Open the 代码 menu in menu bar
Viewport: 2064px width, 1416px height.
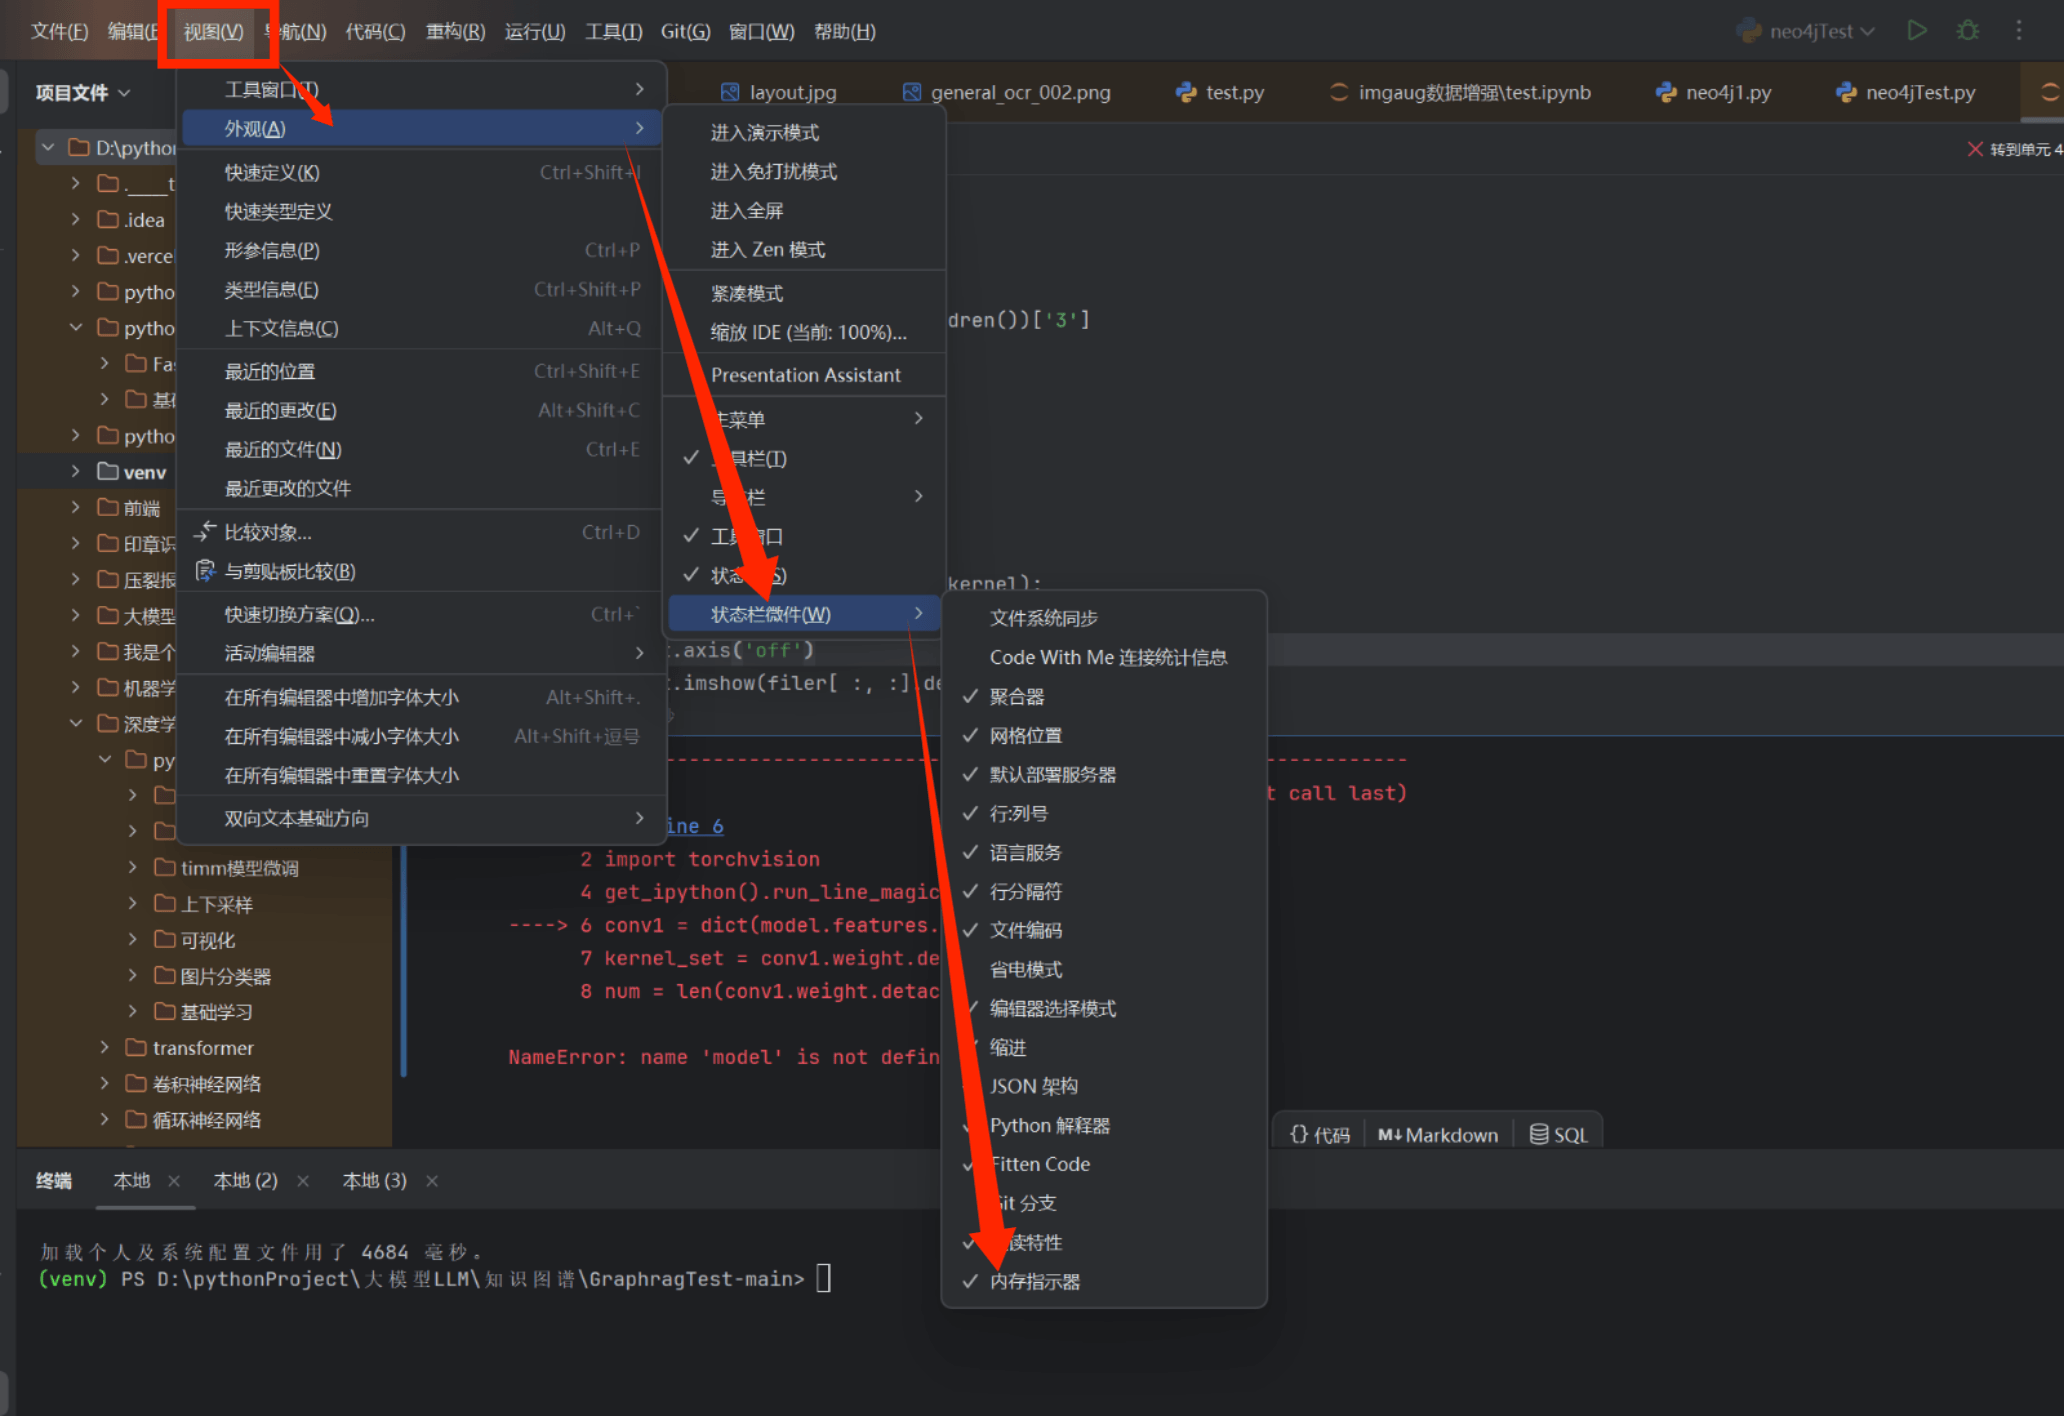tap(375, 31)
